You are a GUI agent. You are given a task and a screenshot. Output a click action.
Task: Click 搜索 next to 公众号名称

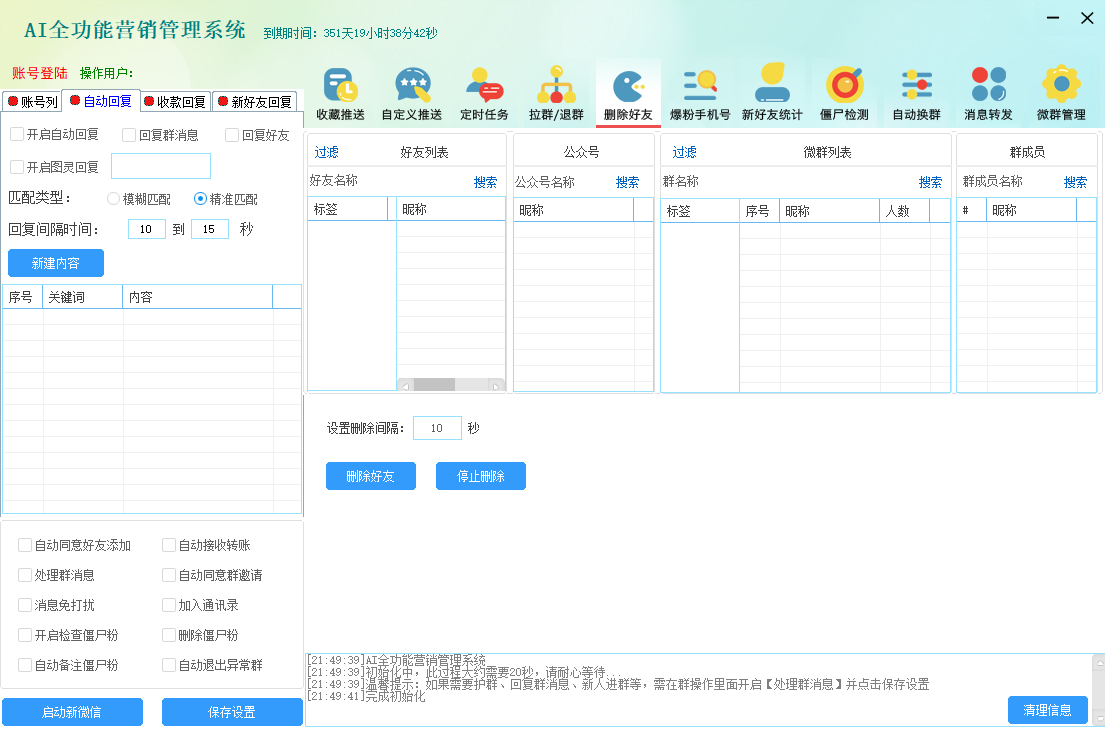coord(627,183)
